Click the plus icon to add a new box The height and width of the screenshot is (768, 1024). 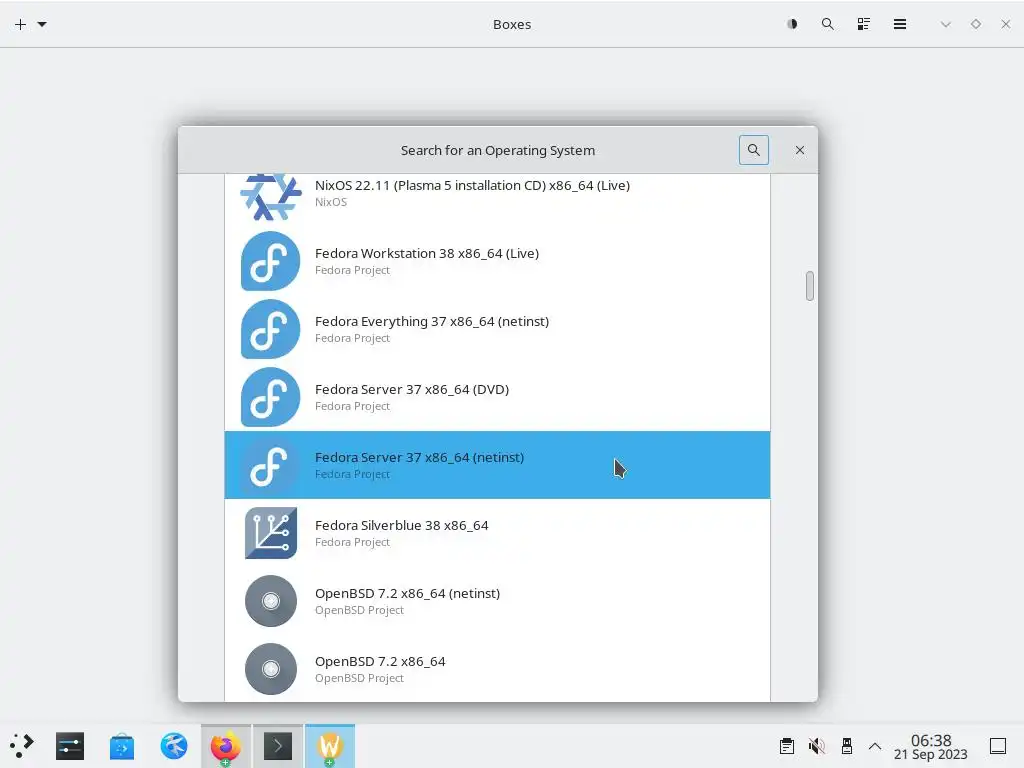[x=20, y=24]
